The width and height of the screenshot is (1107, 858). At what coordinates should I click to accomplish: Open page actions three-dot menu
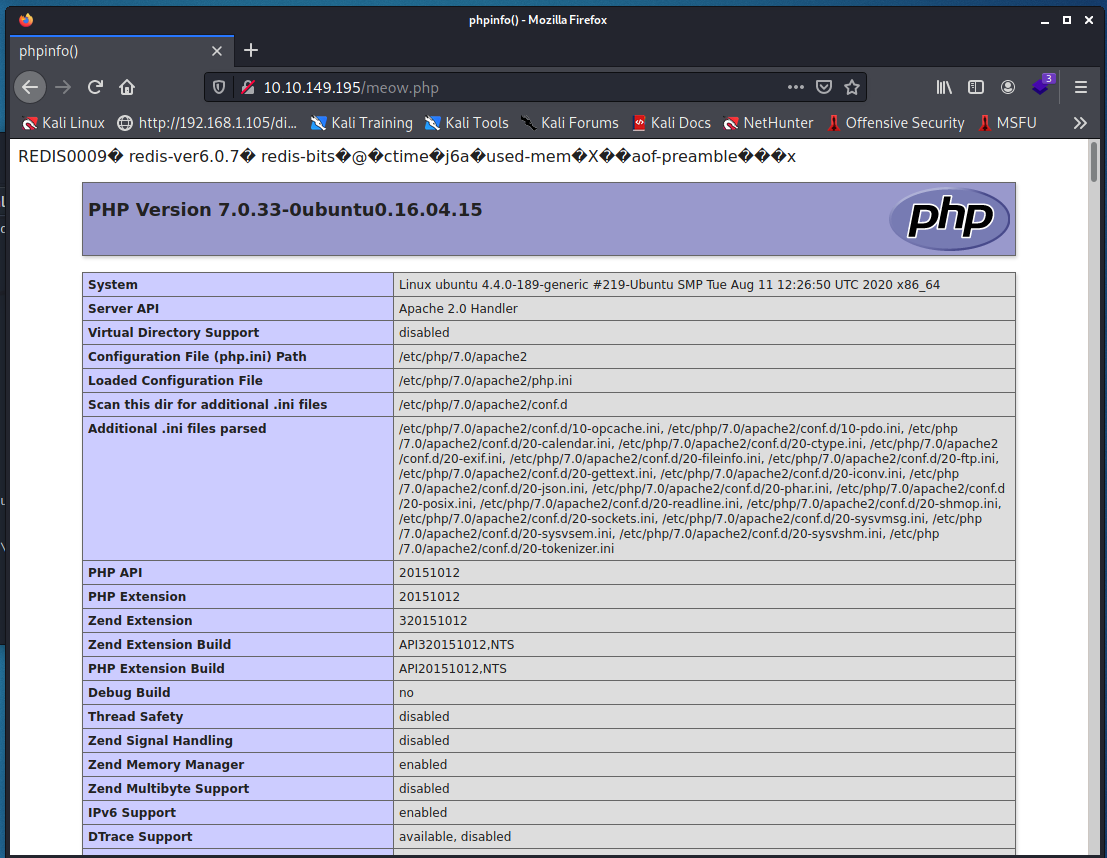796,87
